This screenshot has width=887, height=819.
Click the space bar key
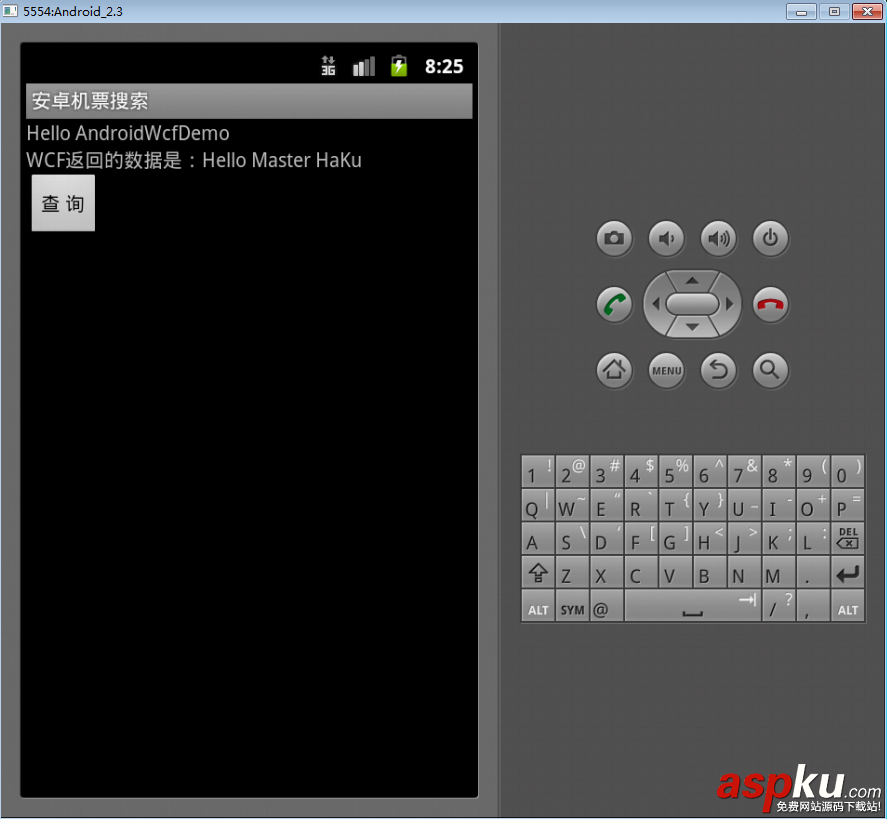(692, 606)
